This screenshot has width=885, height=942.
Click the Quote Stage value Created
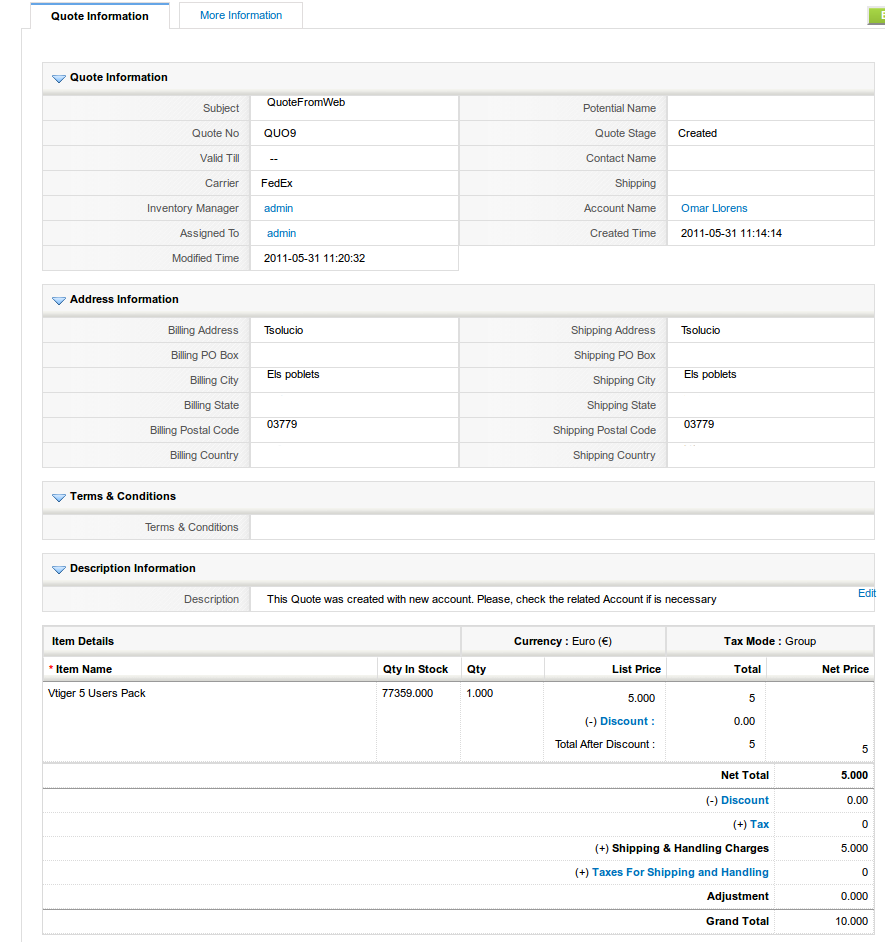pos(697,133)
